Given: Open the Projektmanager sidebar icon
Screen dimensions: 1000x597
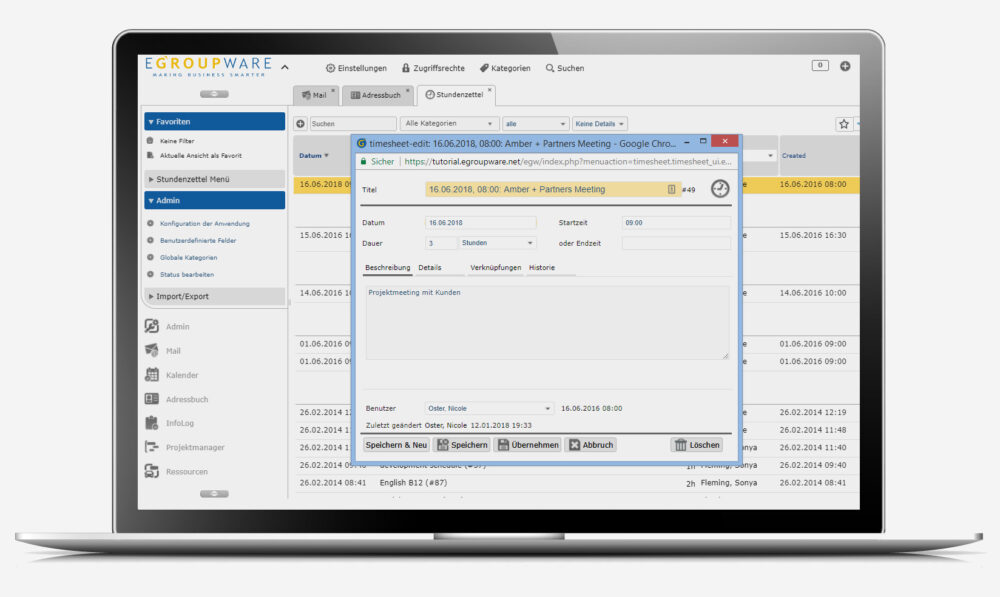Looking at the screenshot, I should pos(153,447).
